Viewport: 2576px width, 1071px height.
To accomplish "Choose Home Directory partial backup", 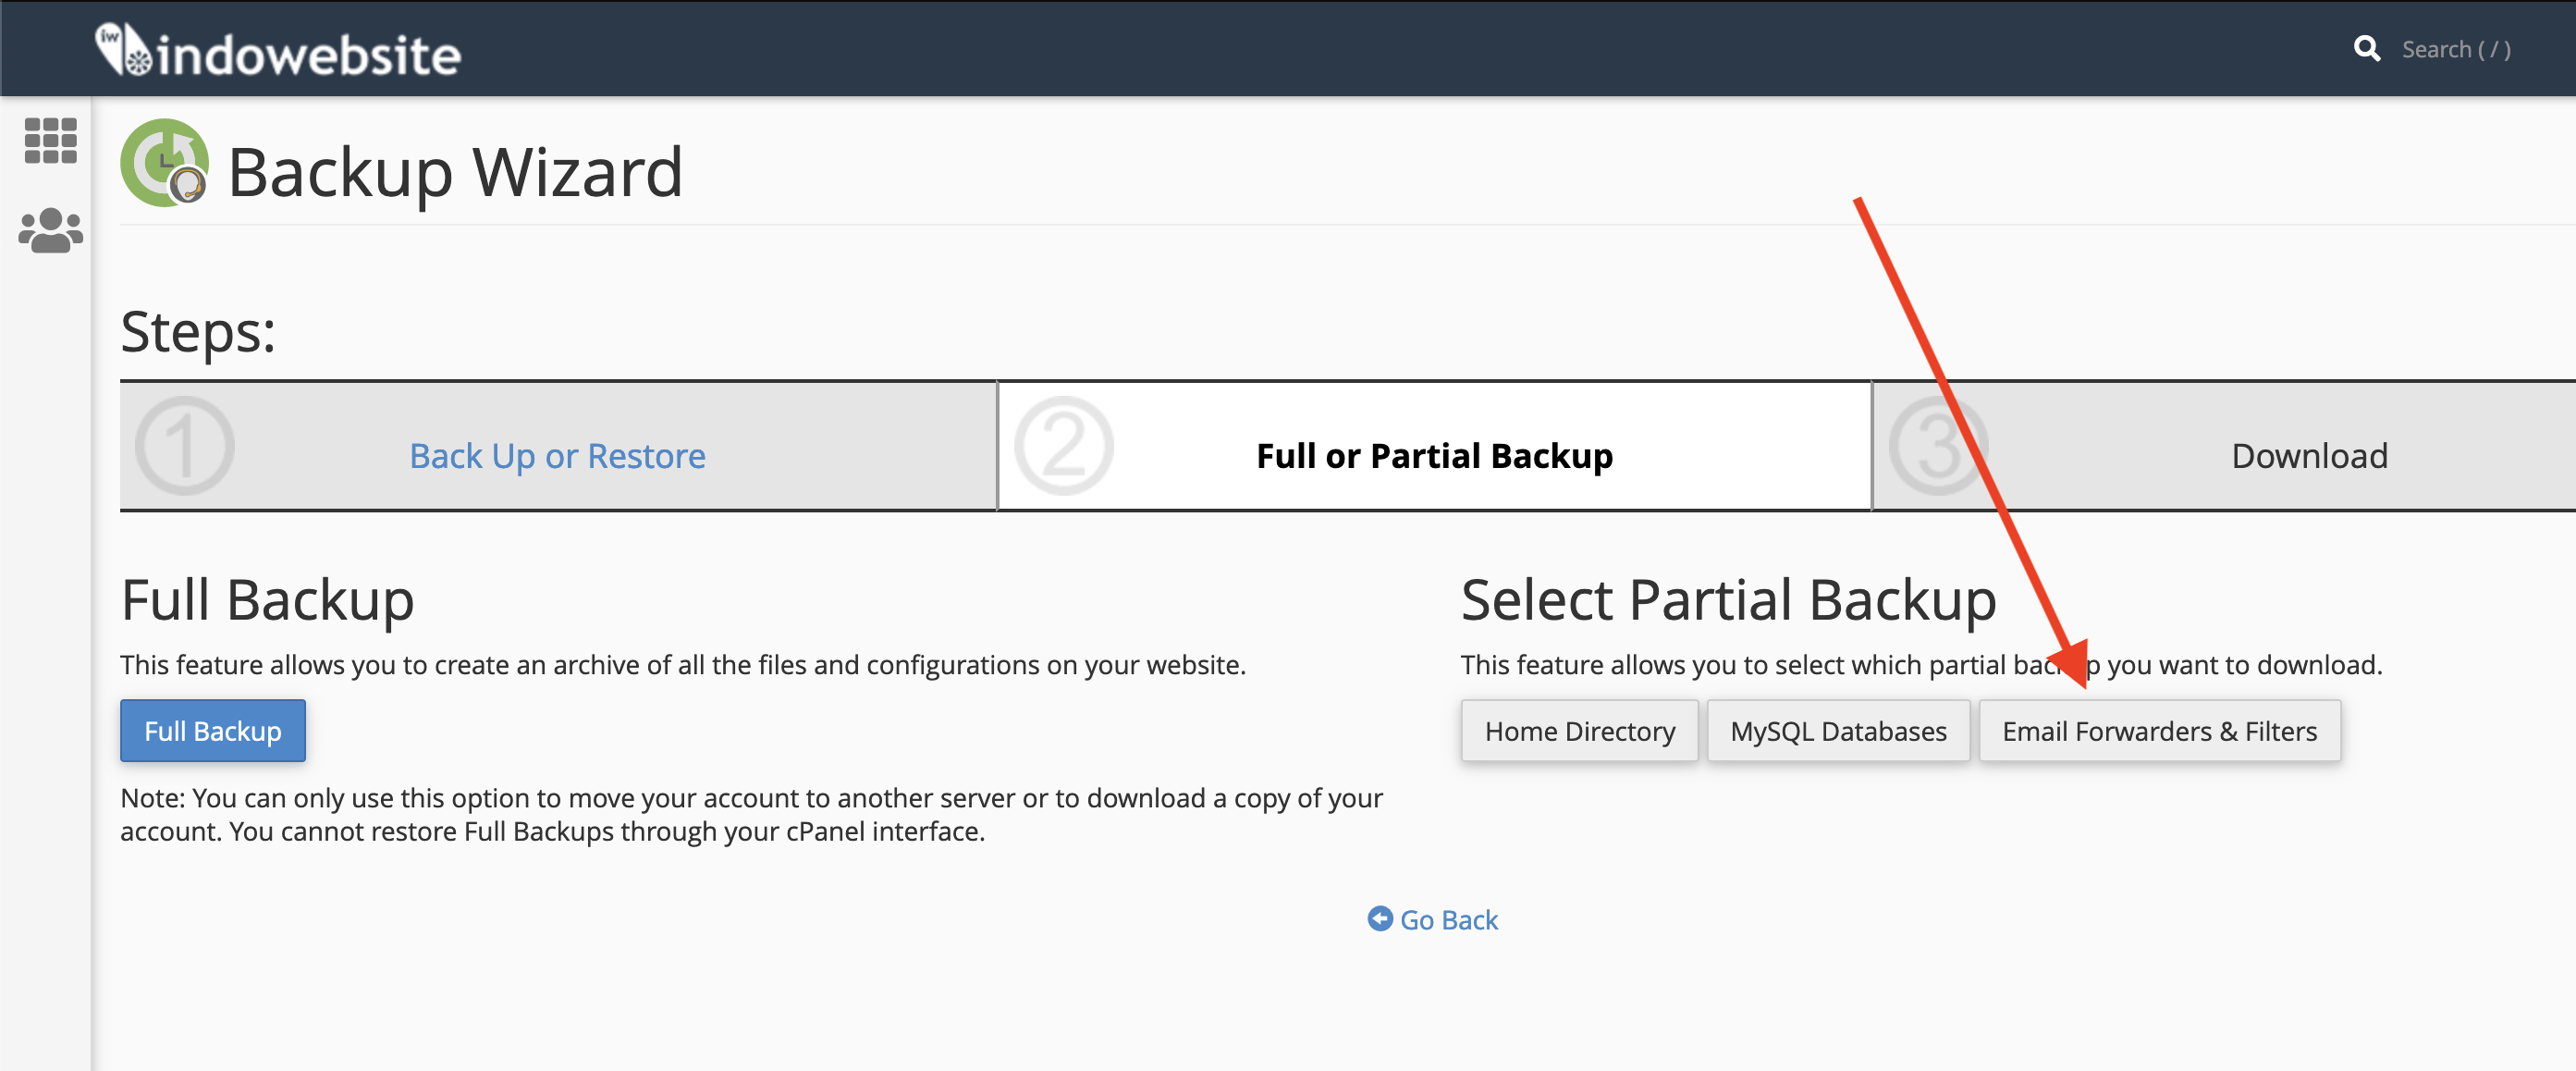I will pos(1579,731).
